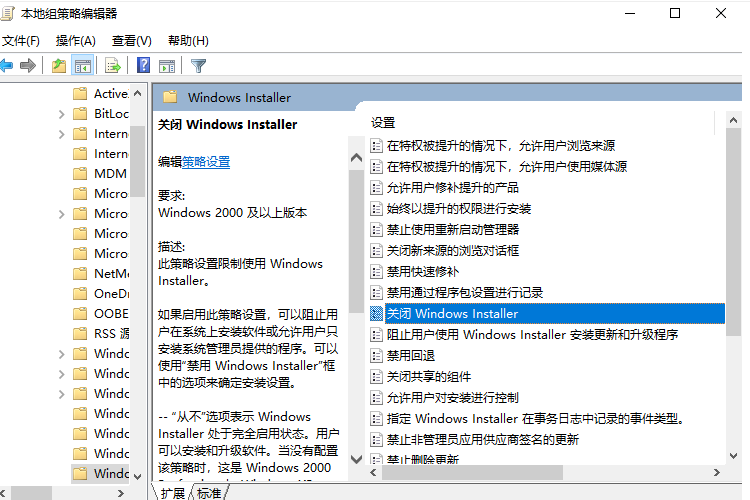Select 在特权被提升的情况下，允许用户使用媒体源 policy

(507, 167)
